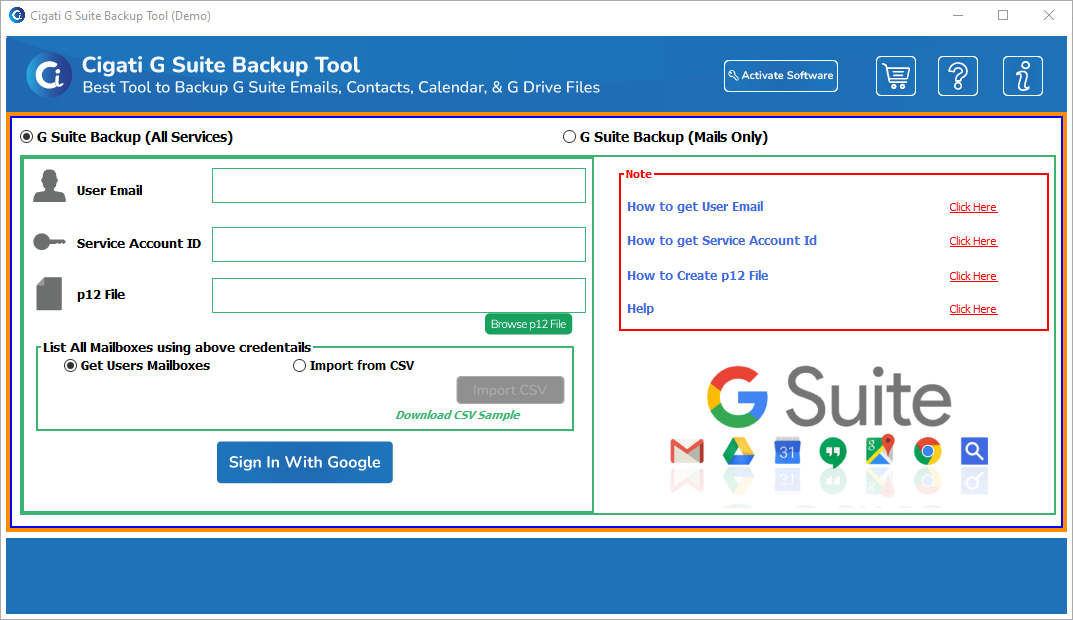Click the Gmail icon under G Suite

pyautogui.click(x=687, y=451)
